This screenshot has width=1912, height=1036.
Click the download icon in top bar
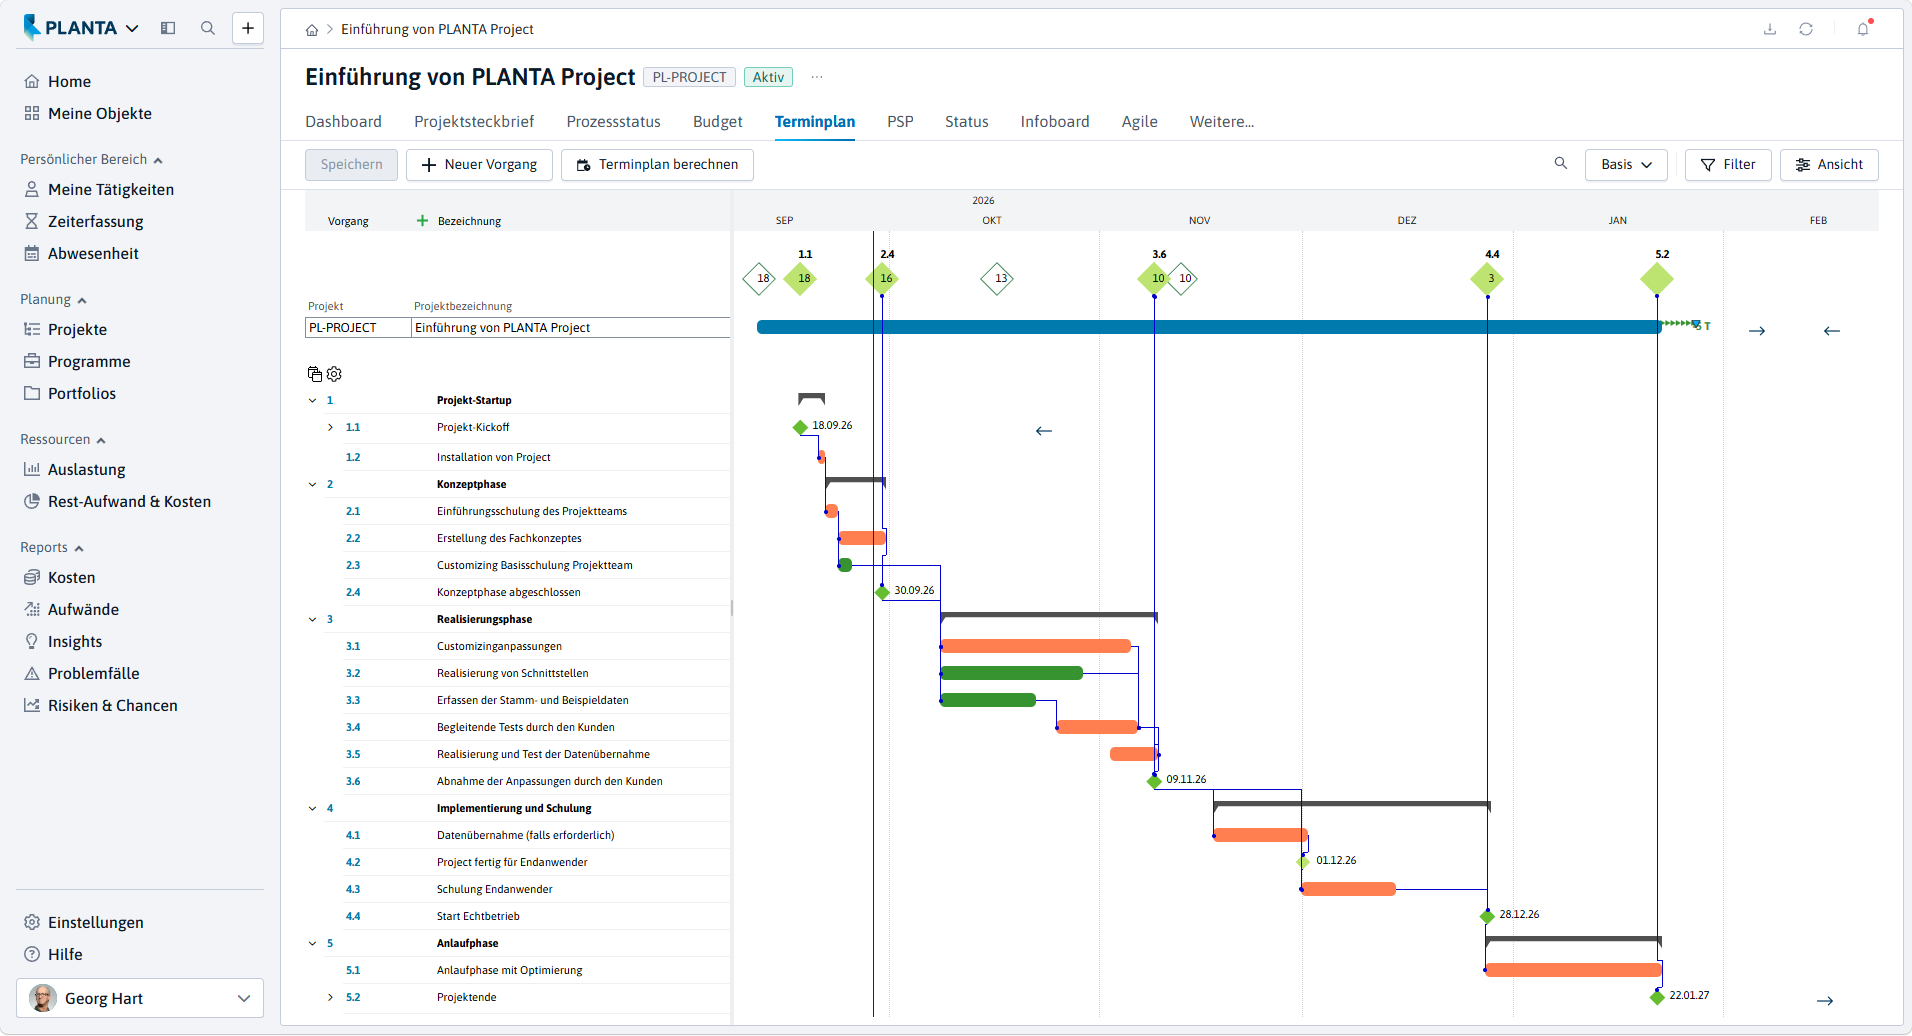coord(1770,29)
